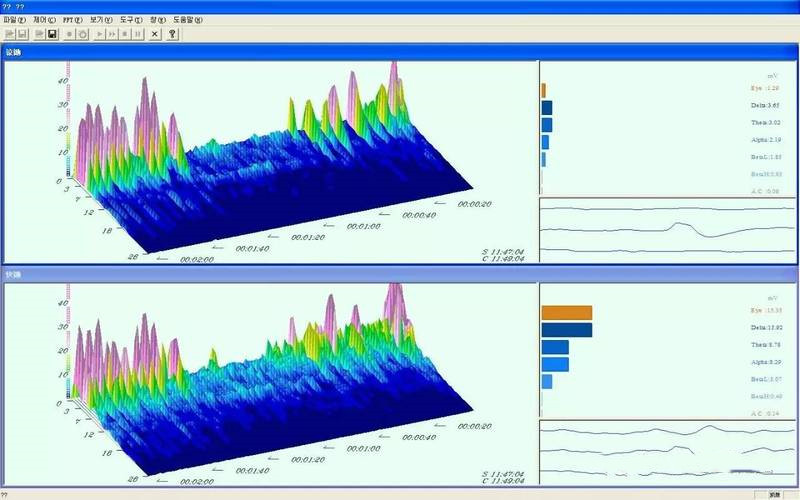Click the 00:01:00 time label on upper plot

coord(363,227)
